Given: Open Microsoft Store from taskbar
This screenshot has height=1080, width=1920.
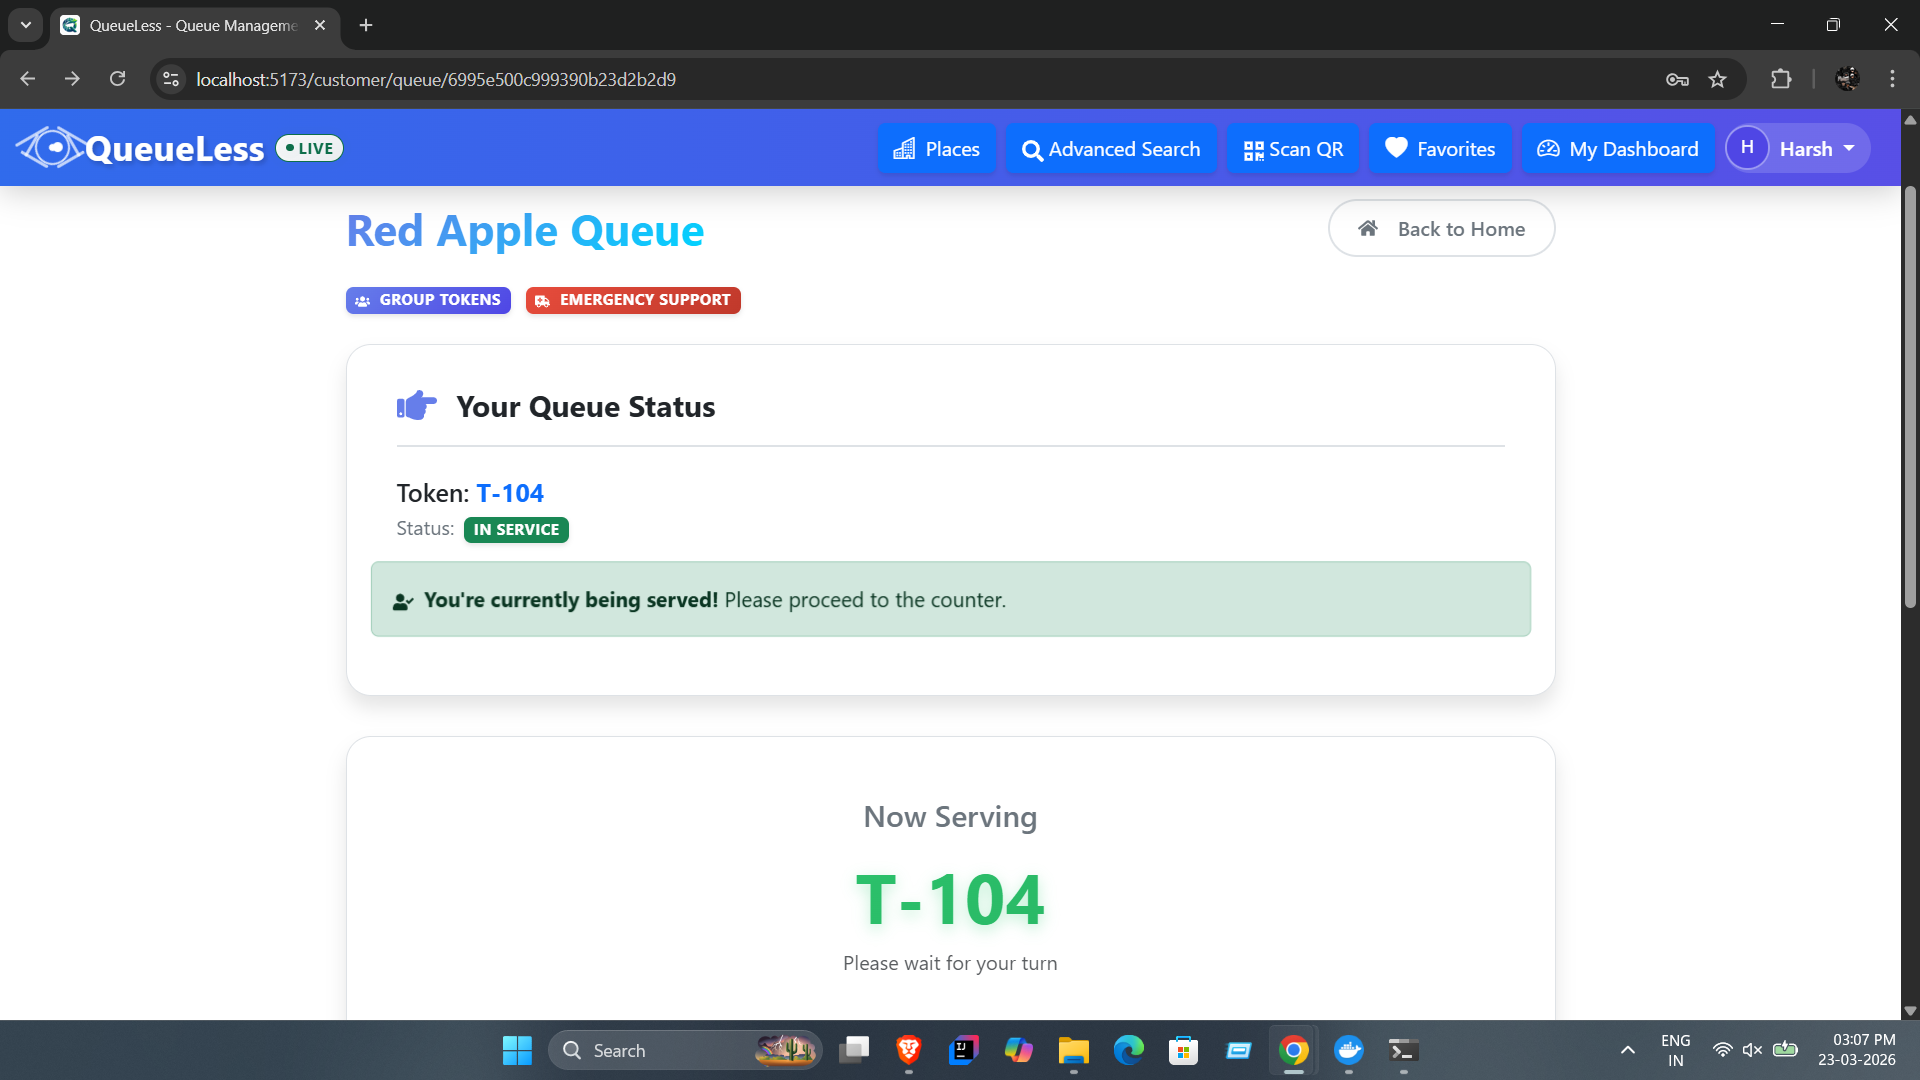Looking at the screenshot, I should click(1184, 1050).
